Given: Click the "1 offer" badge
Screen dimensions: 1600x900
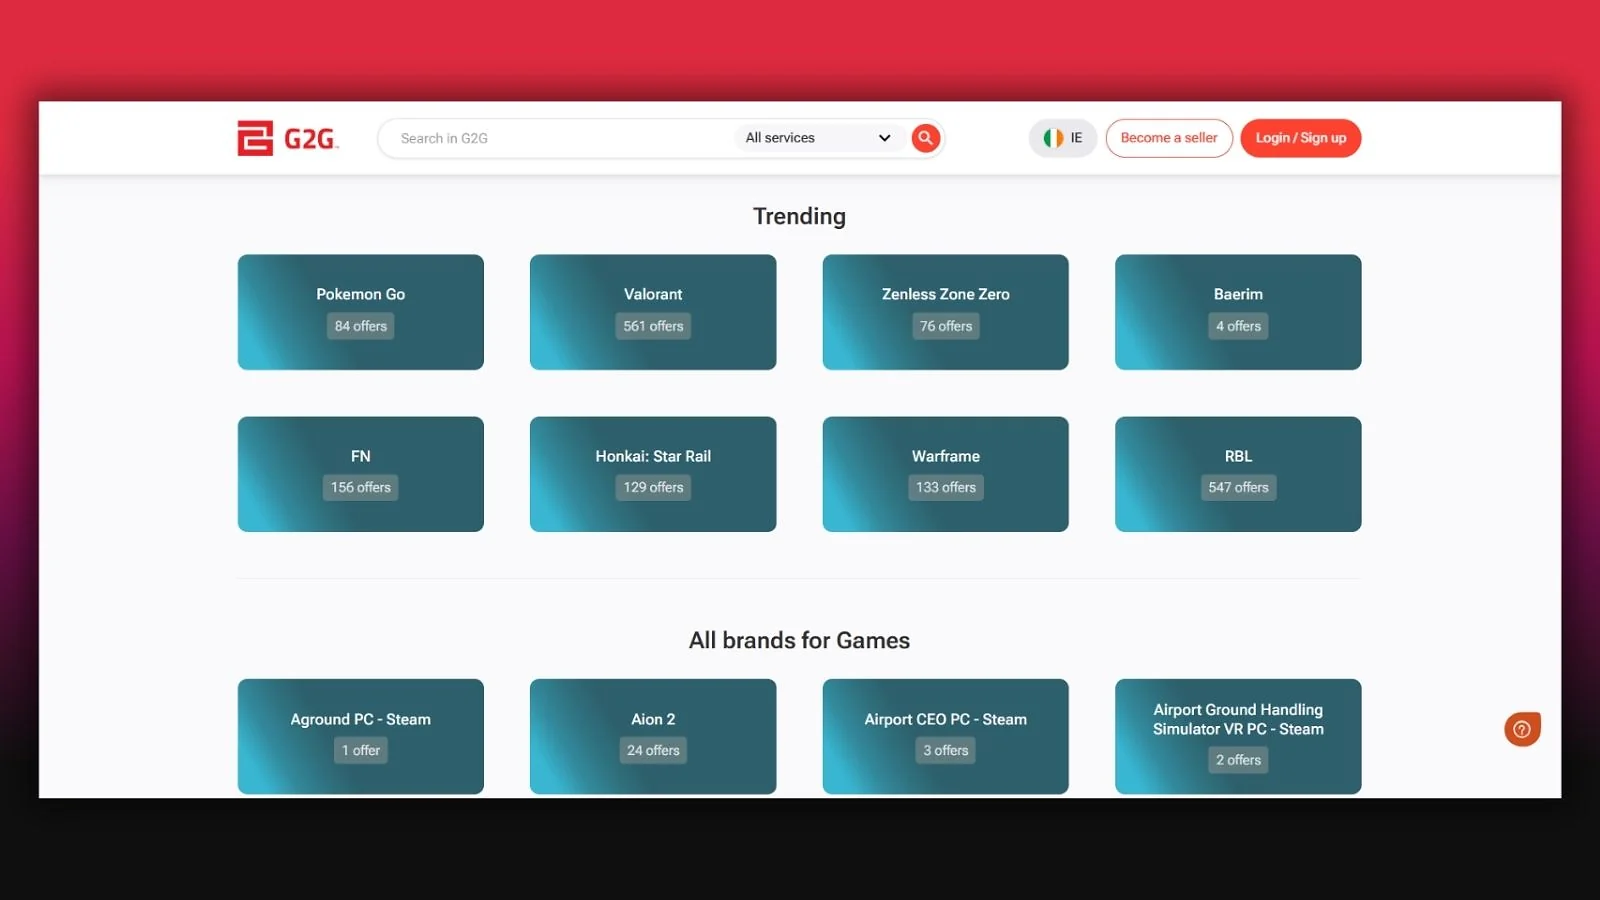Looking at the screenshot, I should [x=361, y=750].
